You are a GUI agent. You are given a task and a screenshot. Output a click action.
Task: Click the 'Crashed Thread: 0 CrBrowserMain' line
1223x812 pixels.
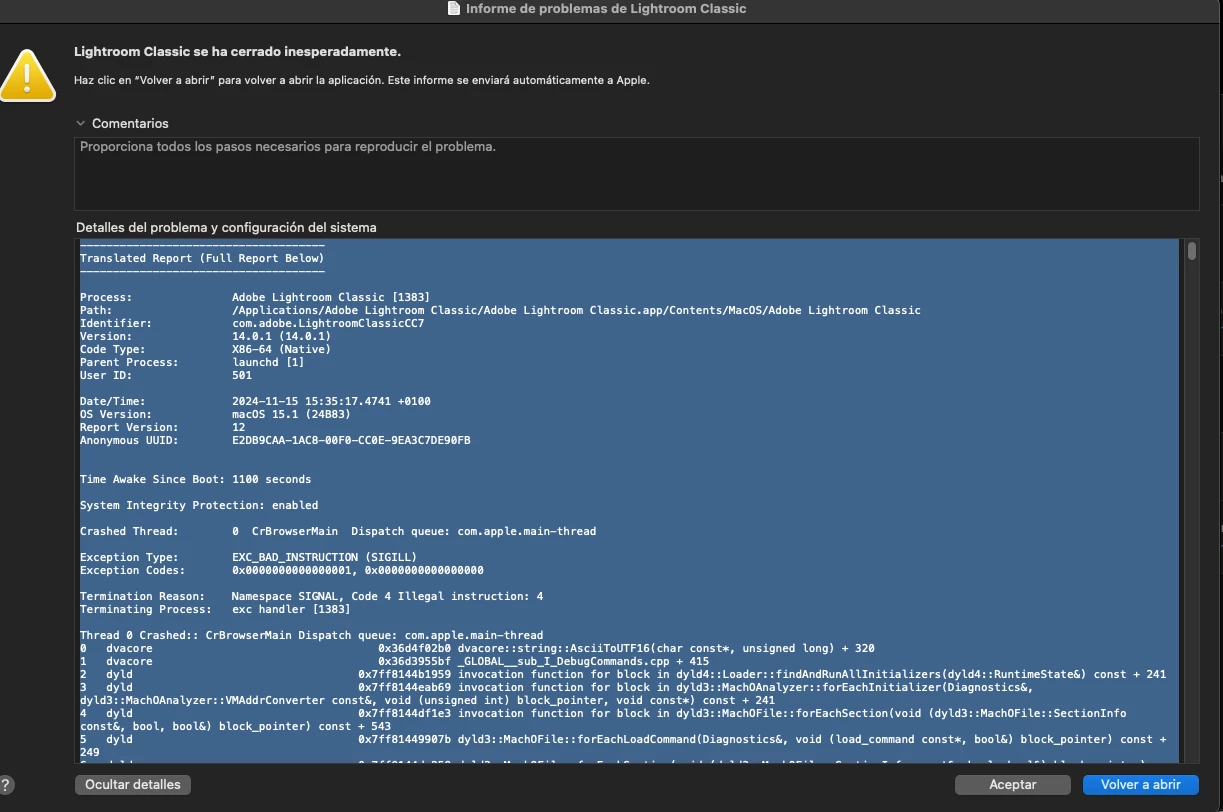(338, 531)
